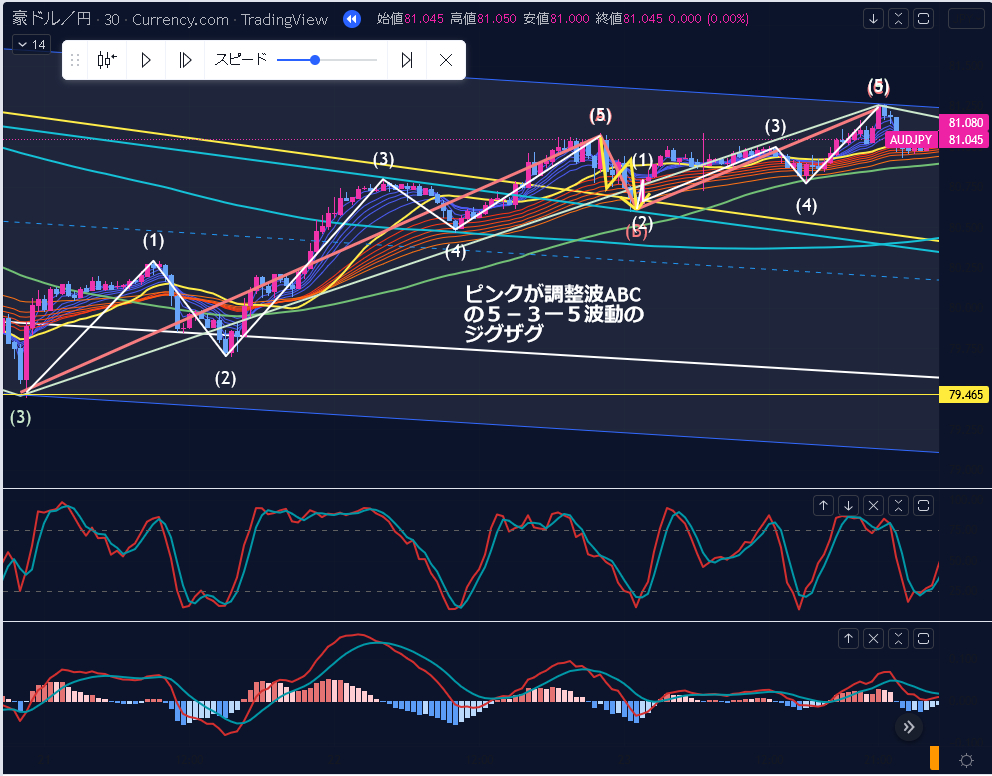Collapse the indicator legend showing 14
Screen dimensions: 992x776
click(x=32, y=44)
